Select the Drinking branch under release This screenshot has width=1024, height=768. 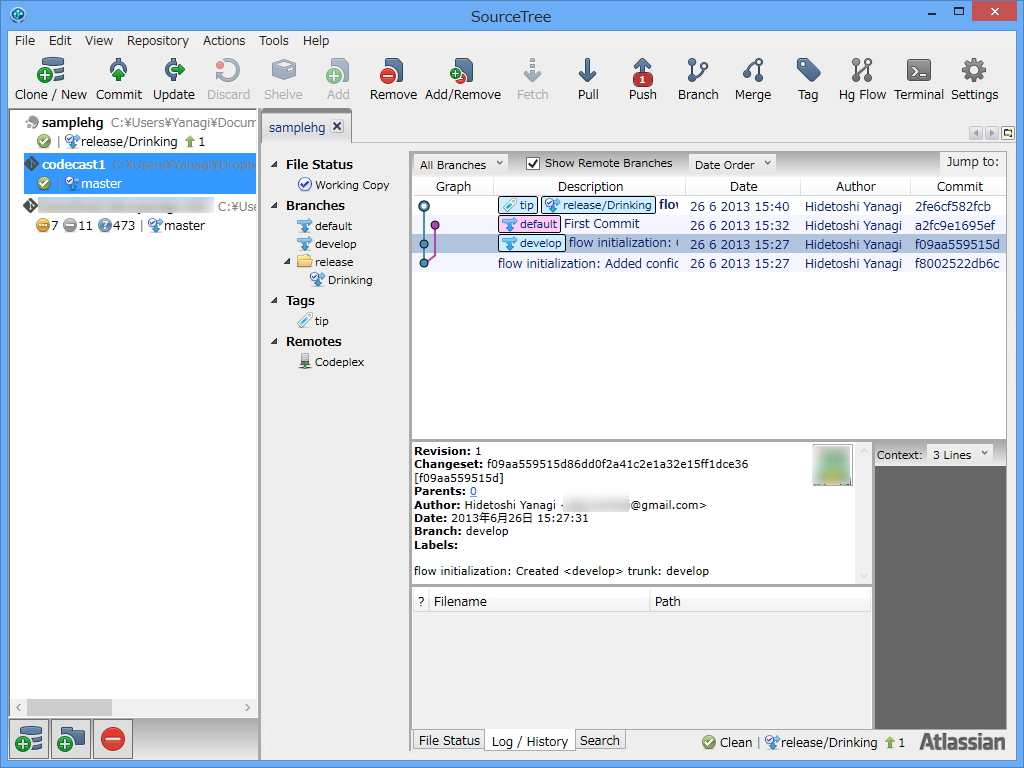[341, 280]
